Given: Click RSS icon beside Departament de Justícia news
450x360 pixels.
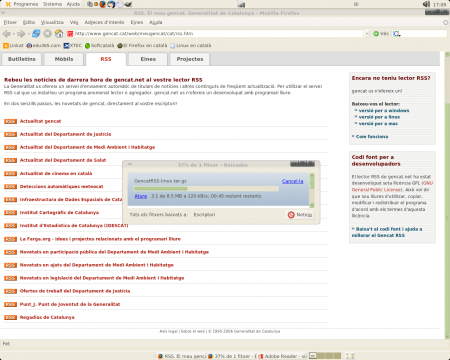Looking at the screenshot, I should (10, 134).
